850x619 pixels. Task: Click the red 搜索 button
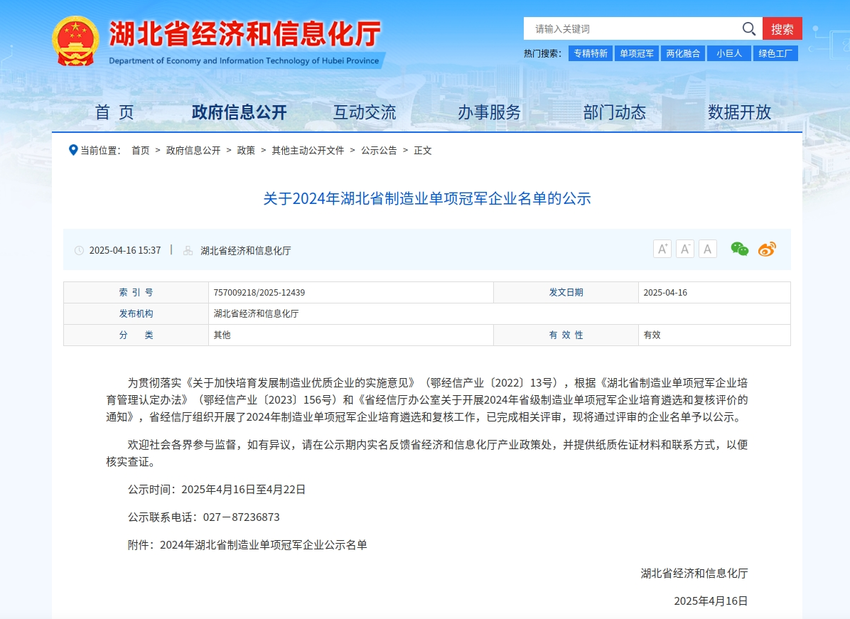click(x=782, y=29)
